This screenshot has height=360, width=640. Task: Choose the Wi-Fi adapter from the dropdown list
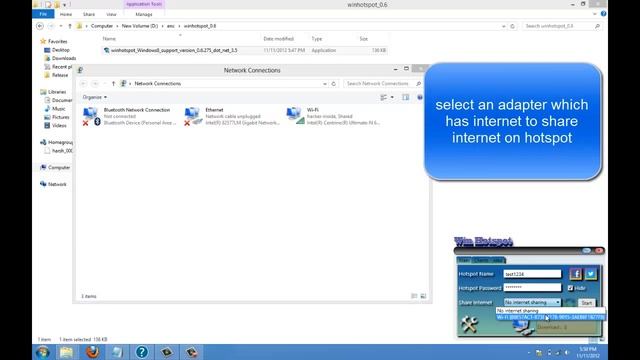coord(550,317)
